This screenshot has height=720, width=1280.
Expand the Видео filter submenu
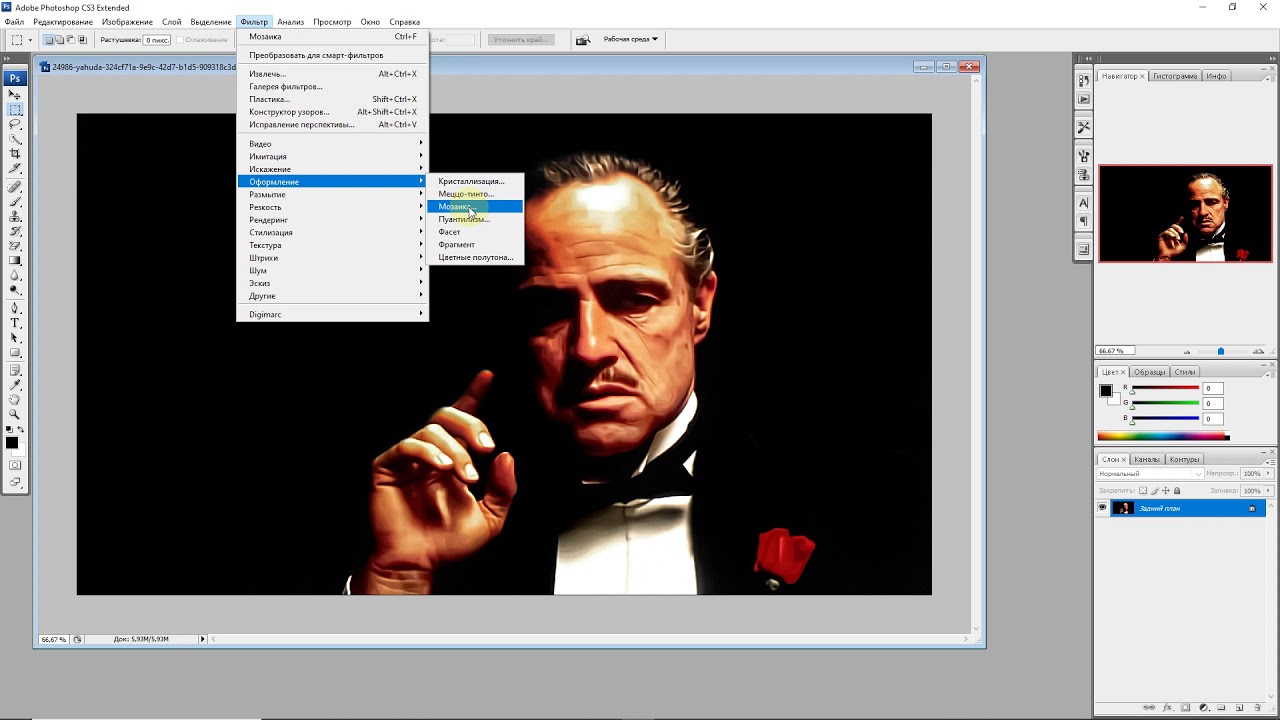(x=333, y=144)
